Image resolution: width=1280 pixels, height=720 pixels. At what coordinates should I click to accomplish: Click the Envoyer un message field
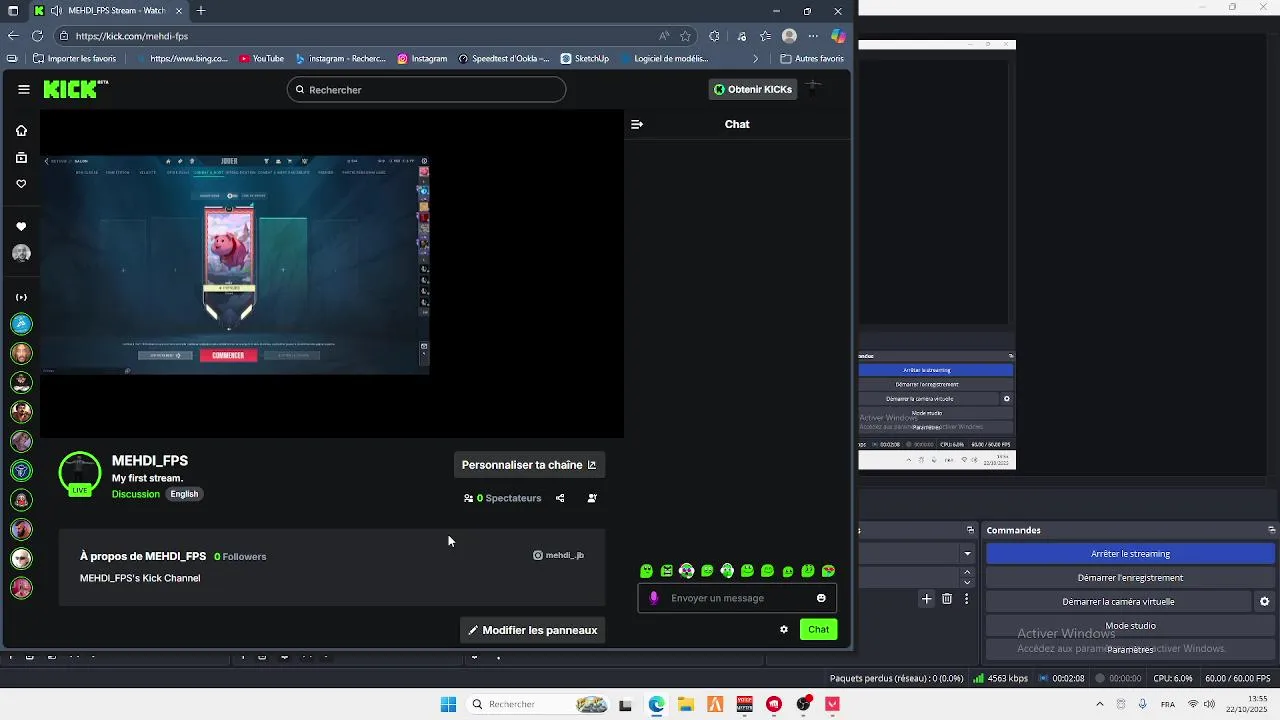pos(737,598)
